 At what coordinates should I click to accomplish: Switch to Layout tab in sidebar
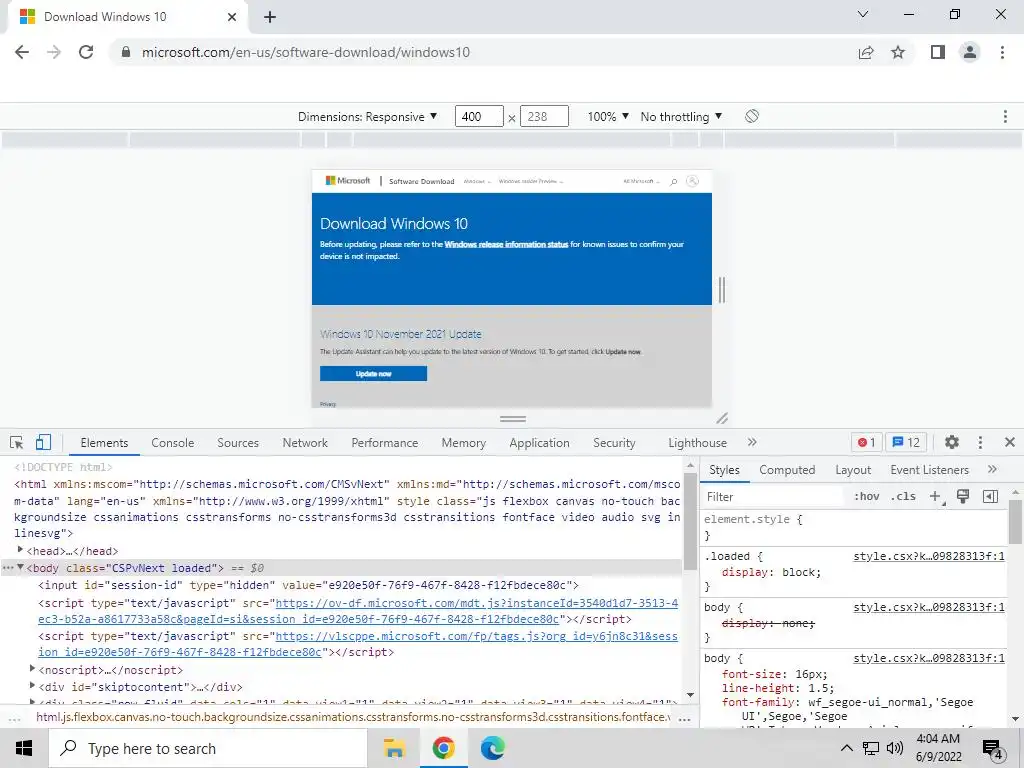pos(853,470)
